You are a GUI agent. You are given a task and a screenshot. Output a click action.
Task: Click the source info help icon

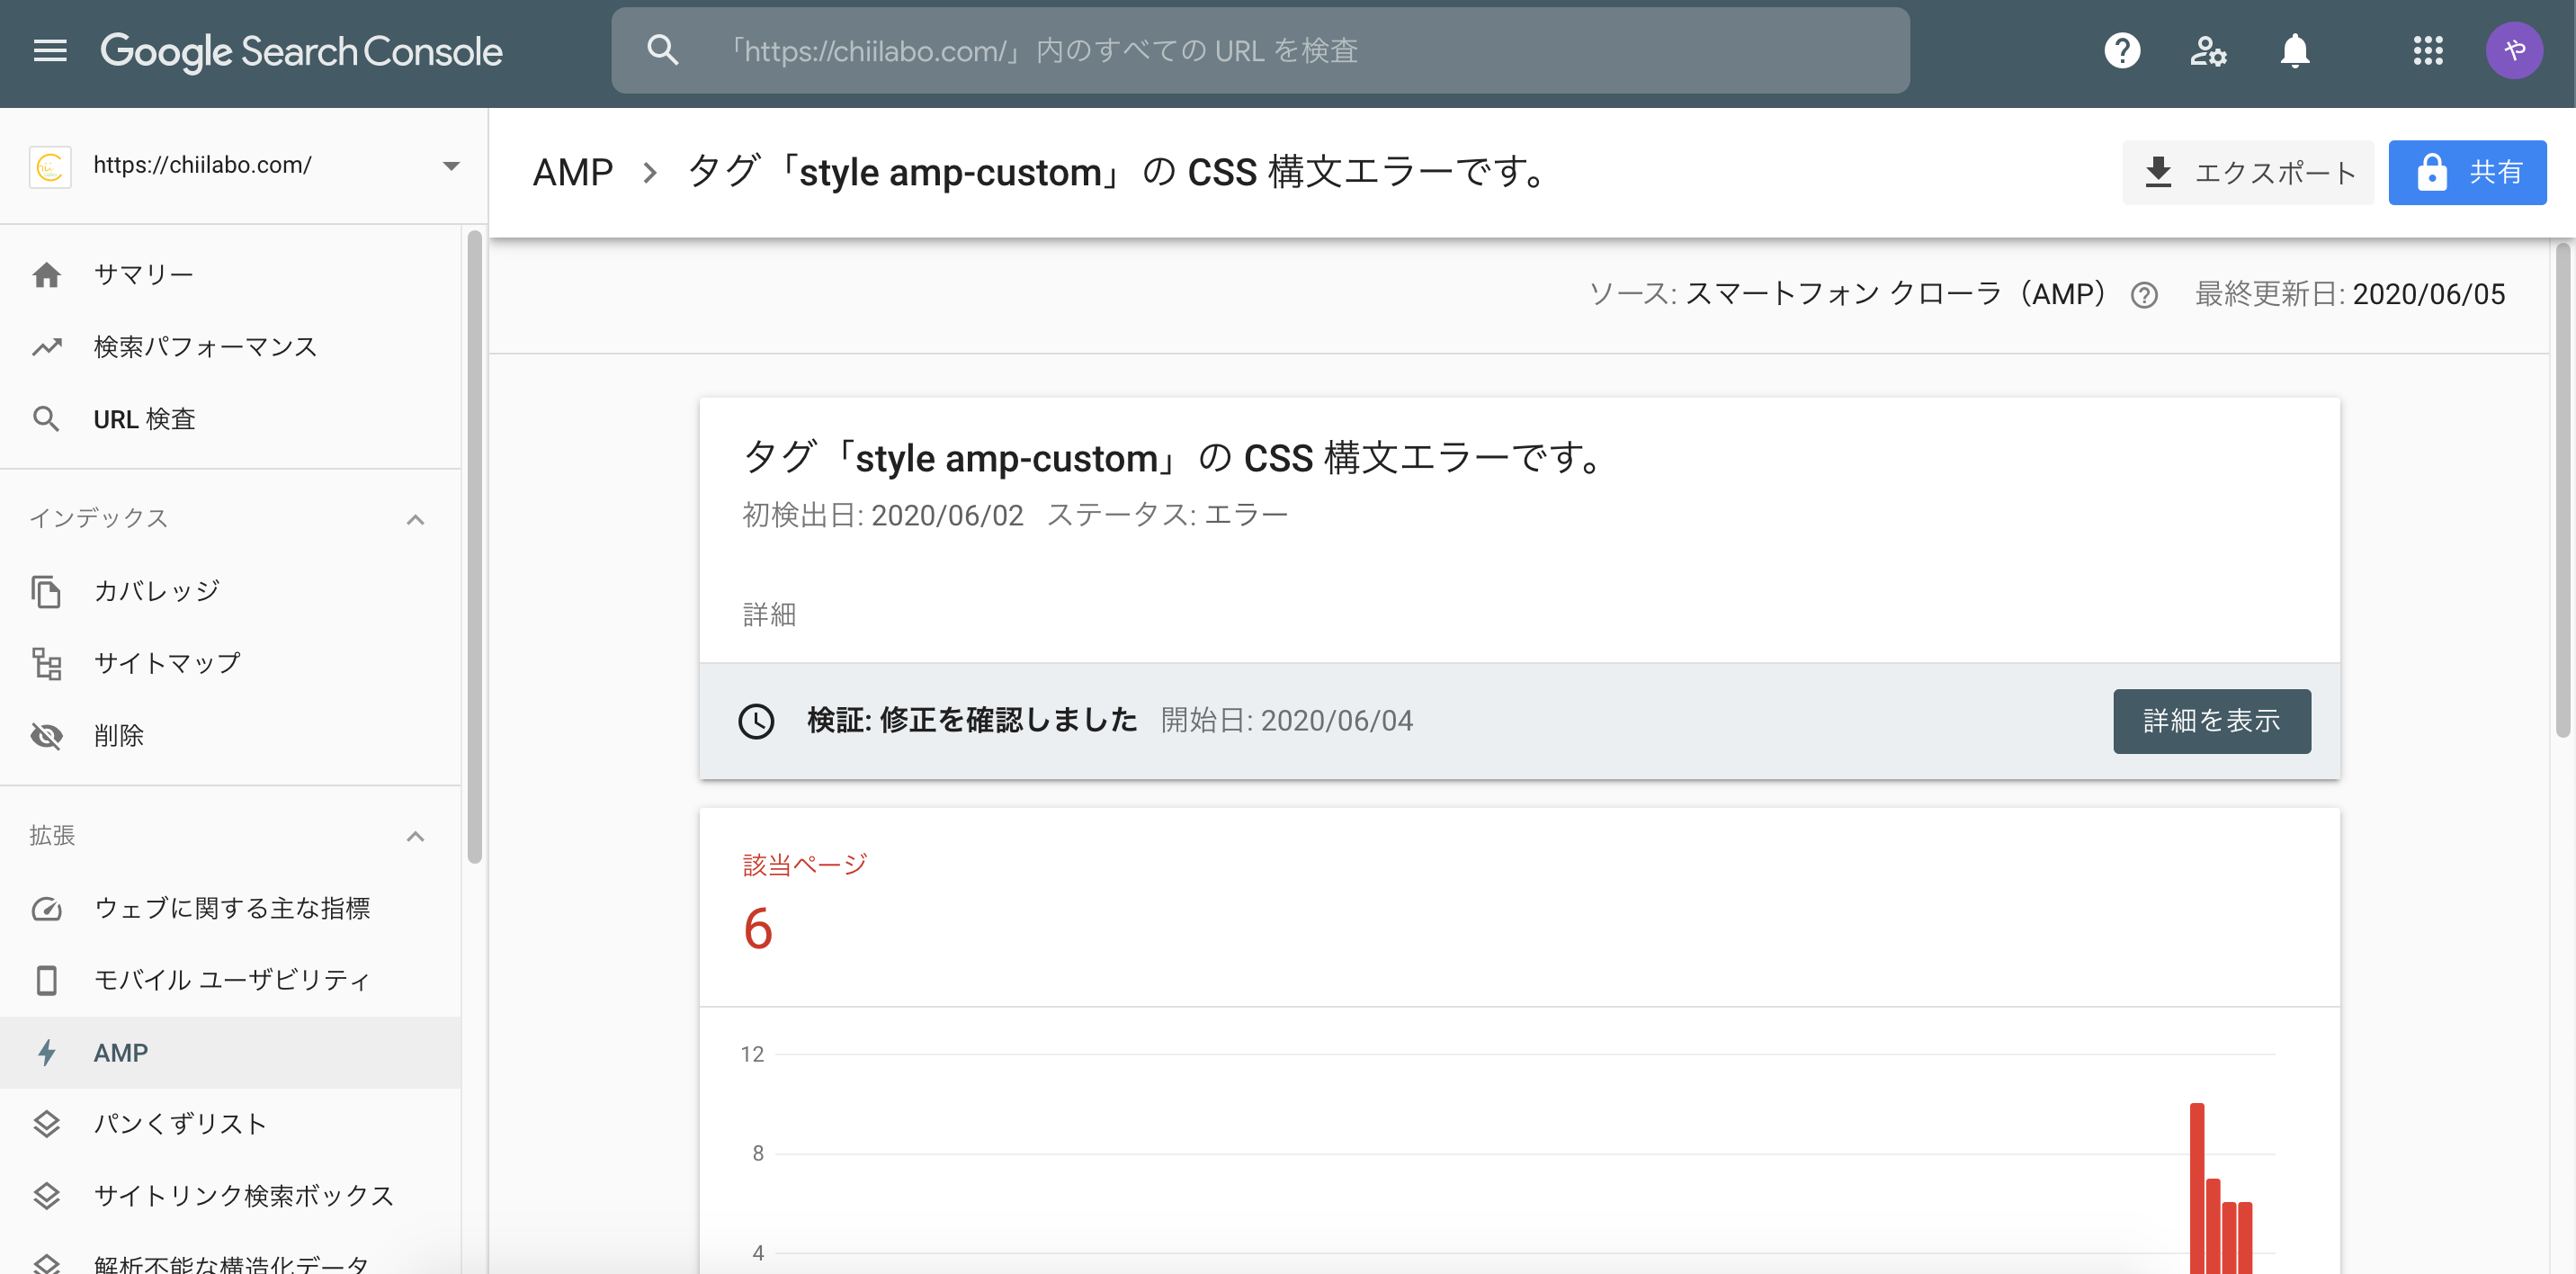[2143, 295]
